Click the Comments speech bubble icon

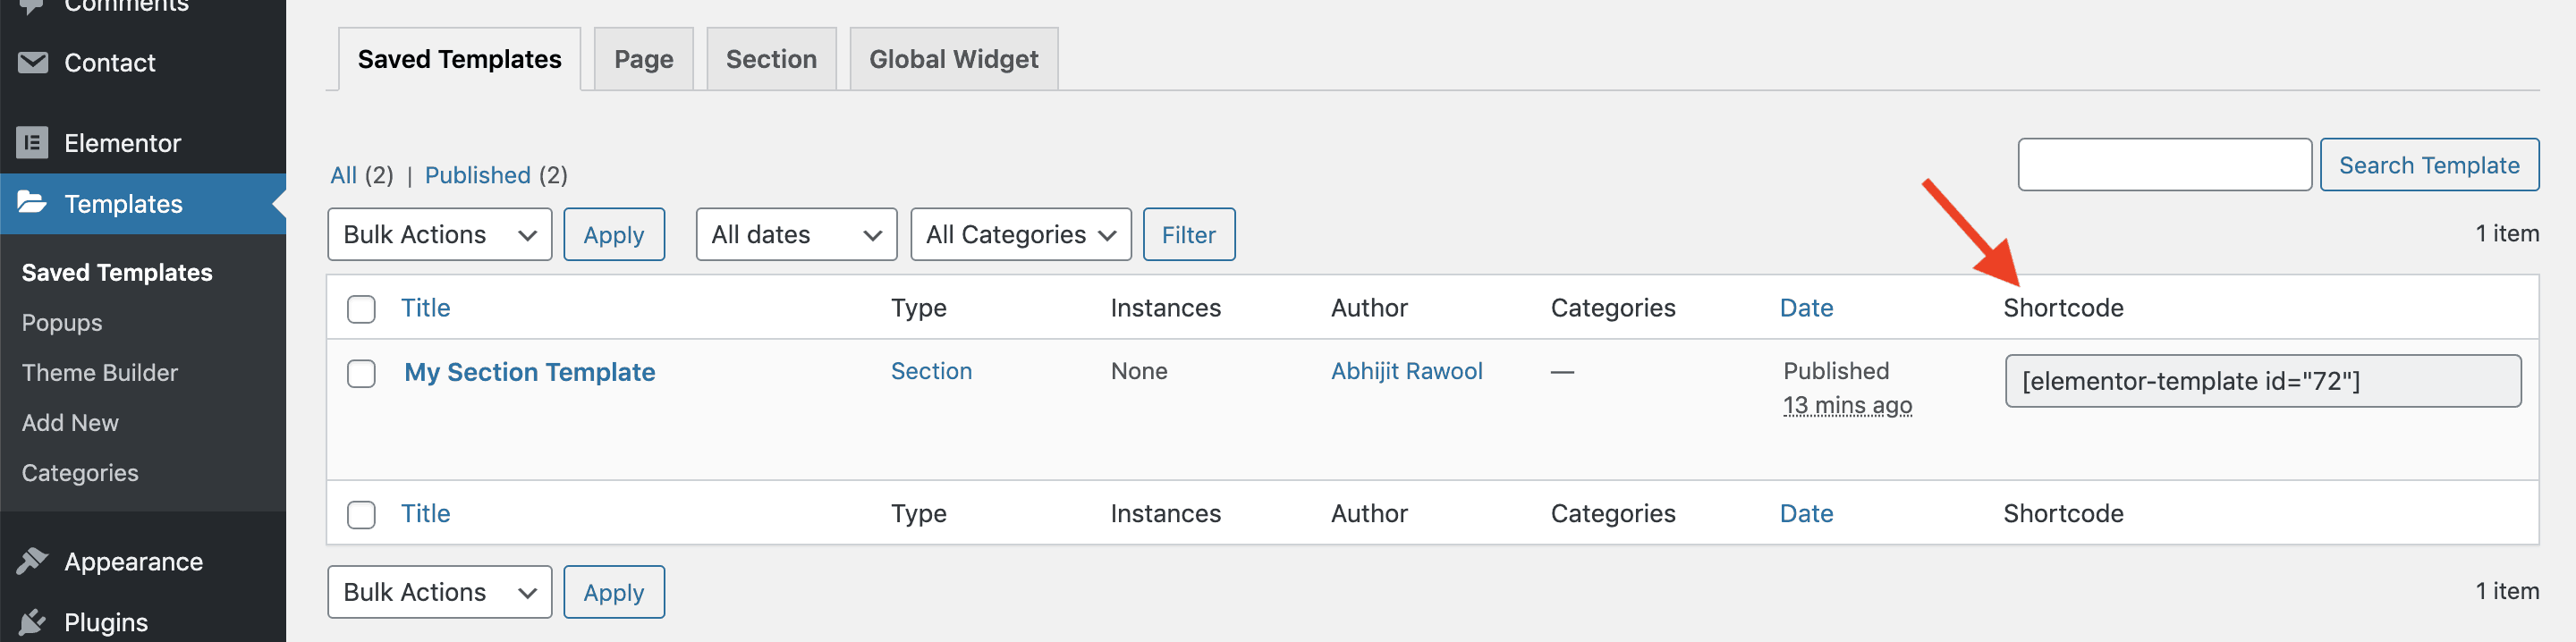(32, 6)
